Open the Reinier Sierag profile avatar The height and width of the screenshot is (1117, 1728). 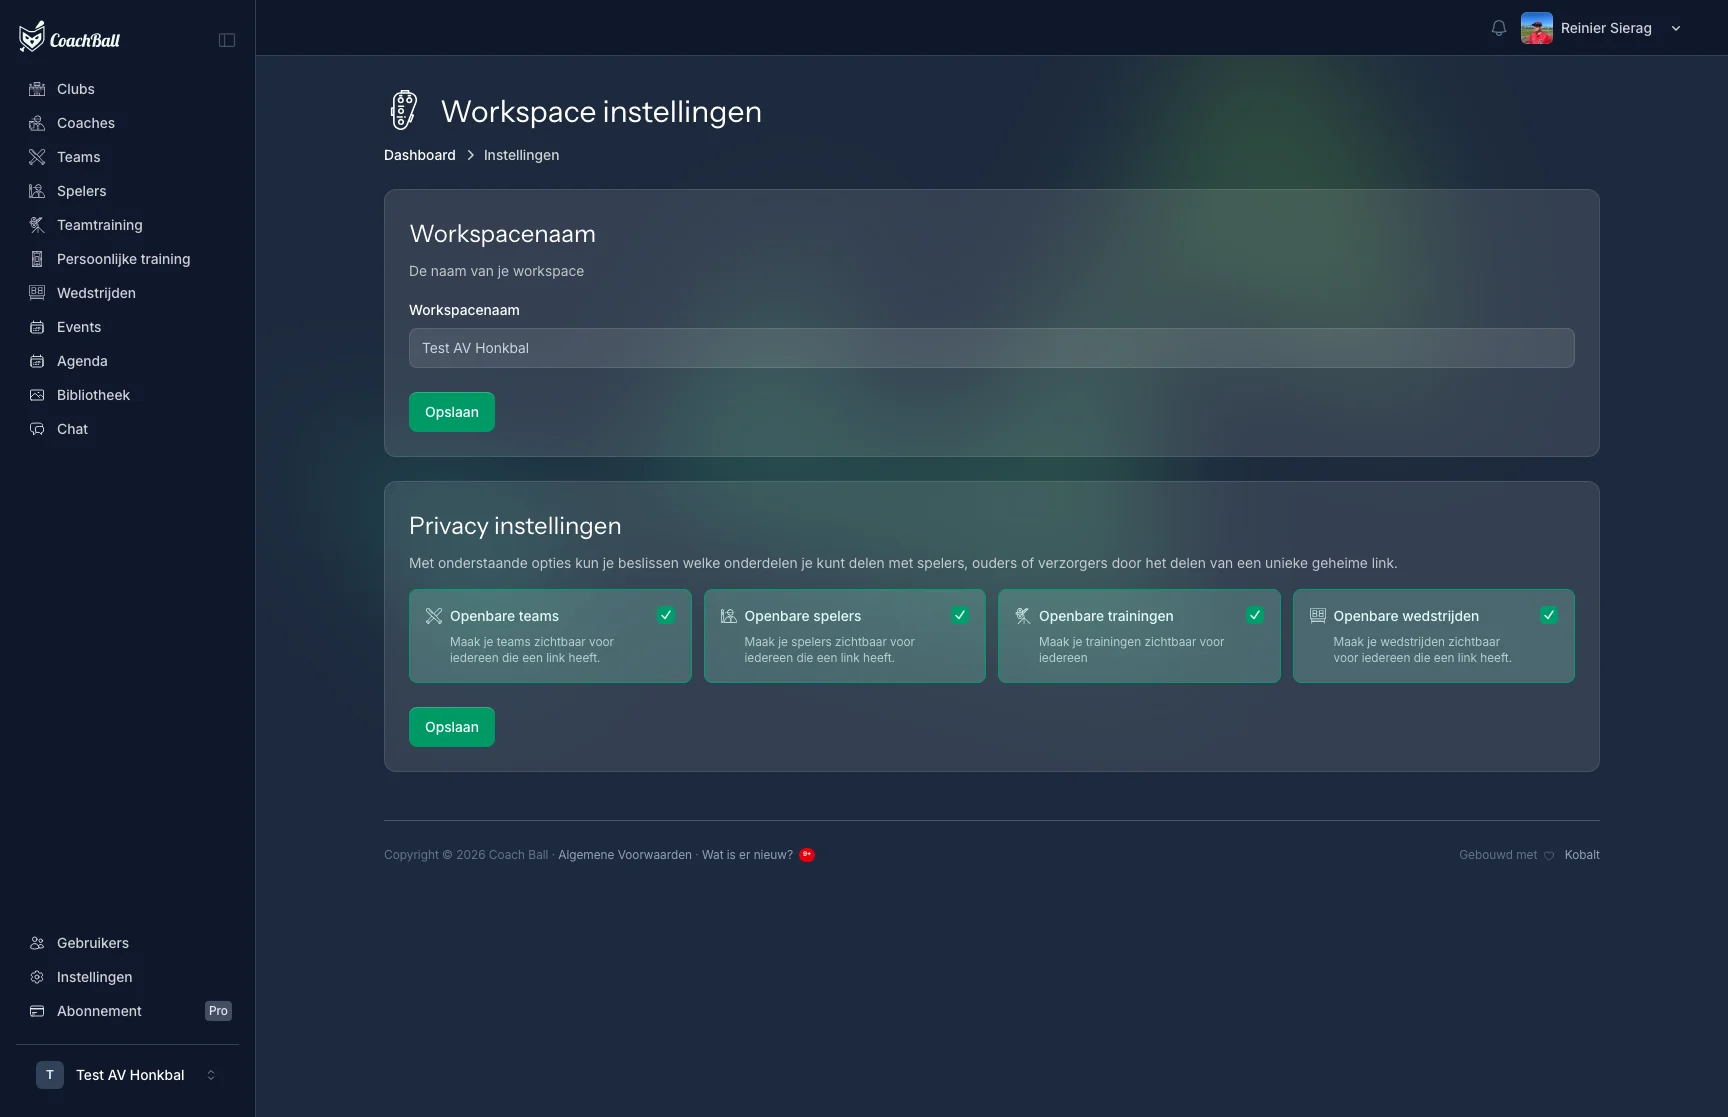point(1537,28)
